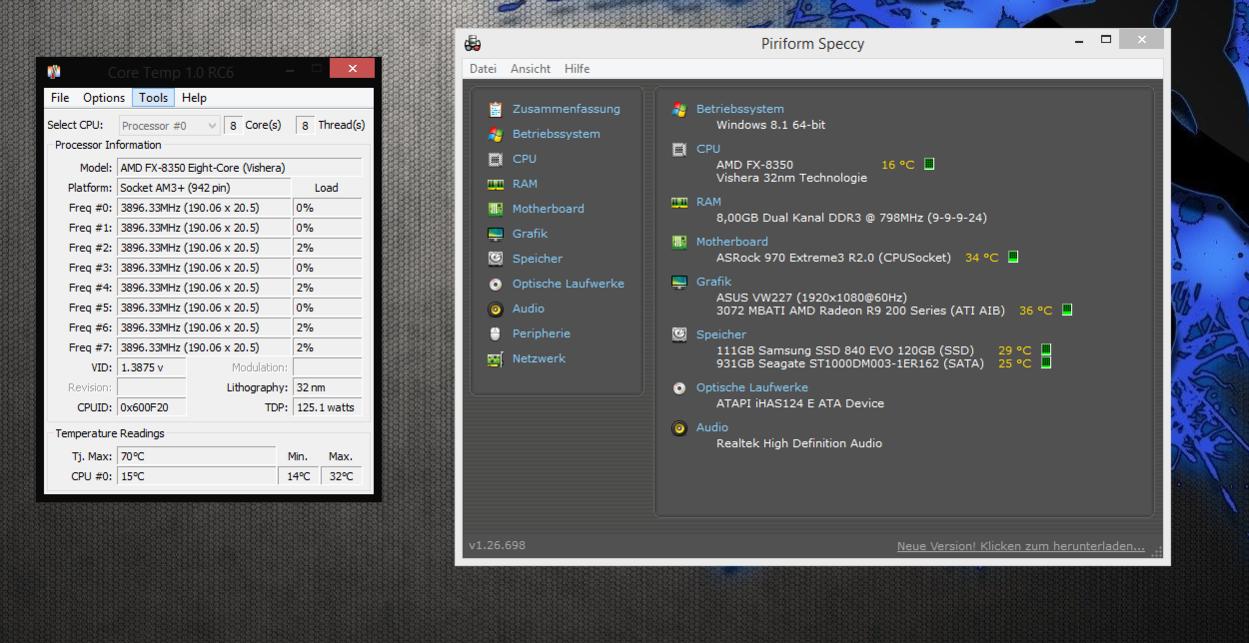The height and width of the screenshot is (643, 1249).
Task: Click the chip icon beside CPU summary heading
Action: point(679,149)
